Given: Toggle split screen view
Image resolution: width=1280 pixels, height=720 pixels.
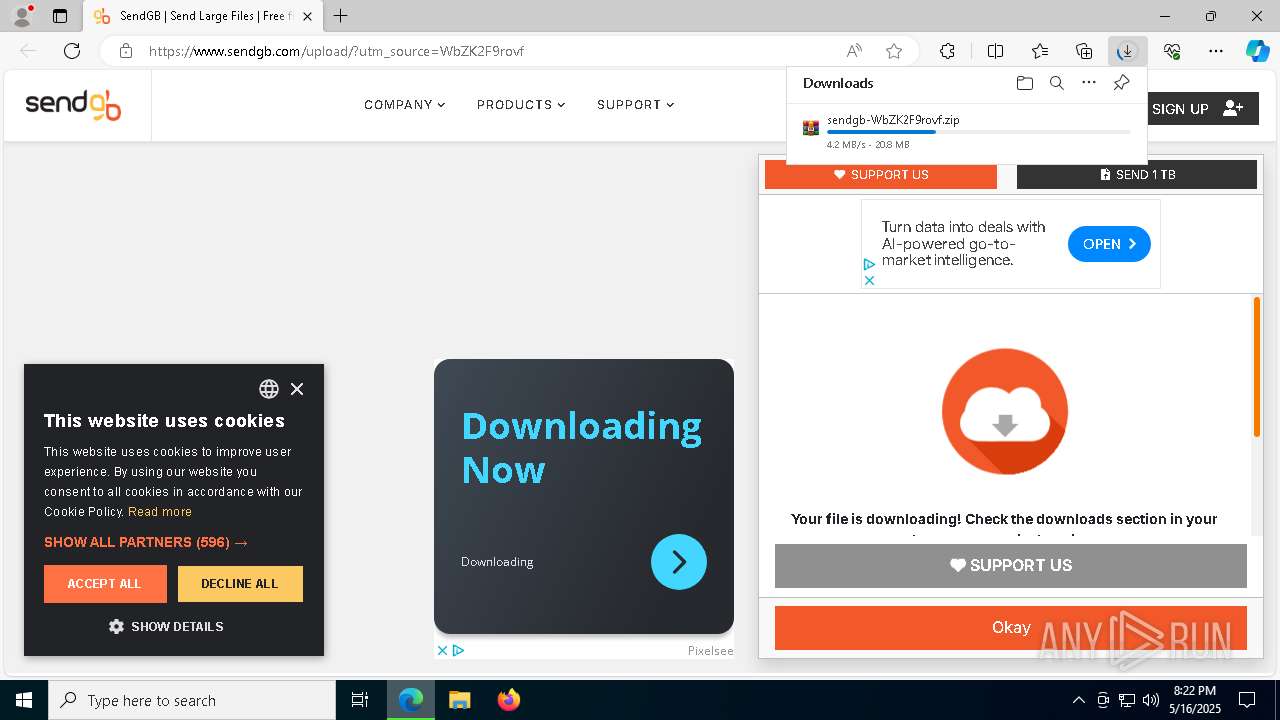Looking at the screenshot, I should click(x=995, y=51).
